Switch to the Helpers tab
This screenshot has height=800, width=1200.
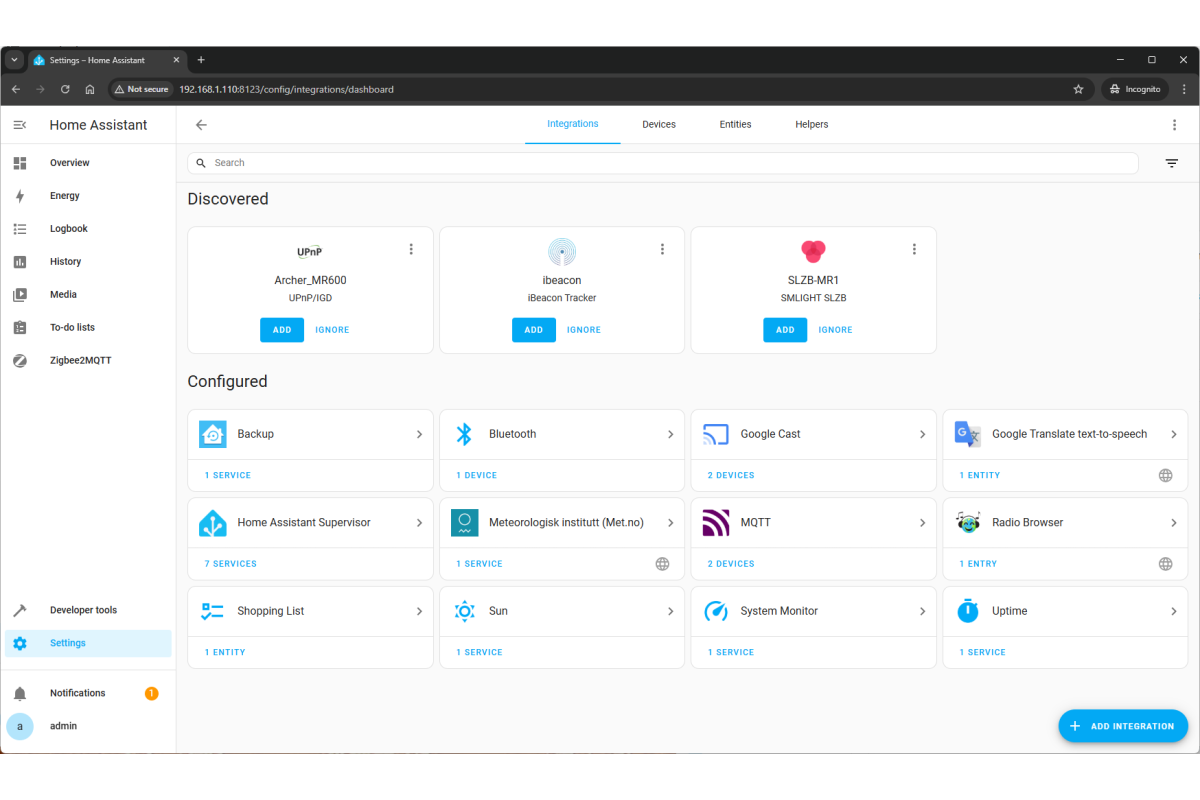(x=811, y=124)
